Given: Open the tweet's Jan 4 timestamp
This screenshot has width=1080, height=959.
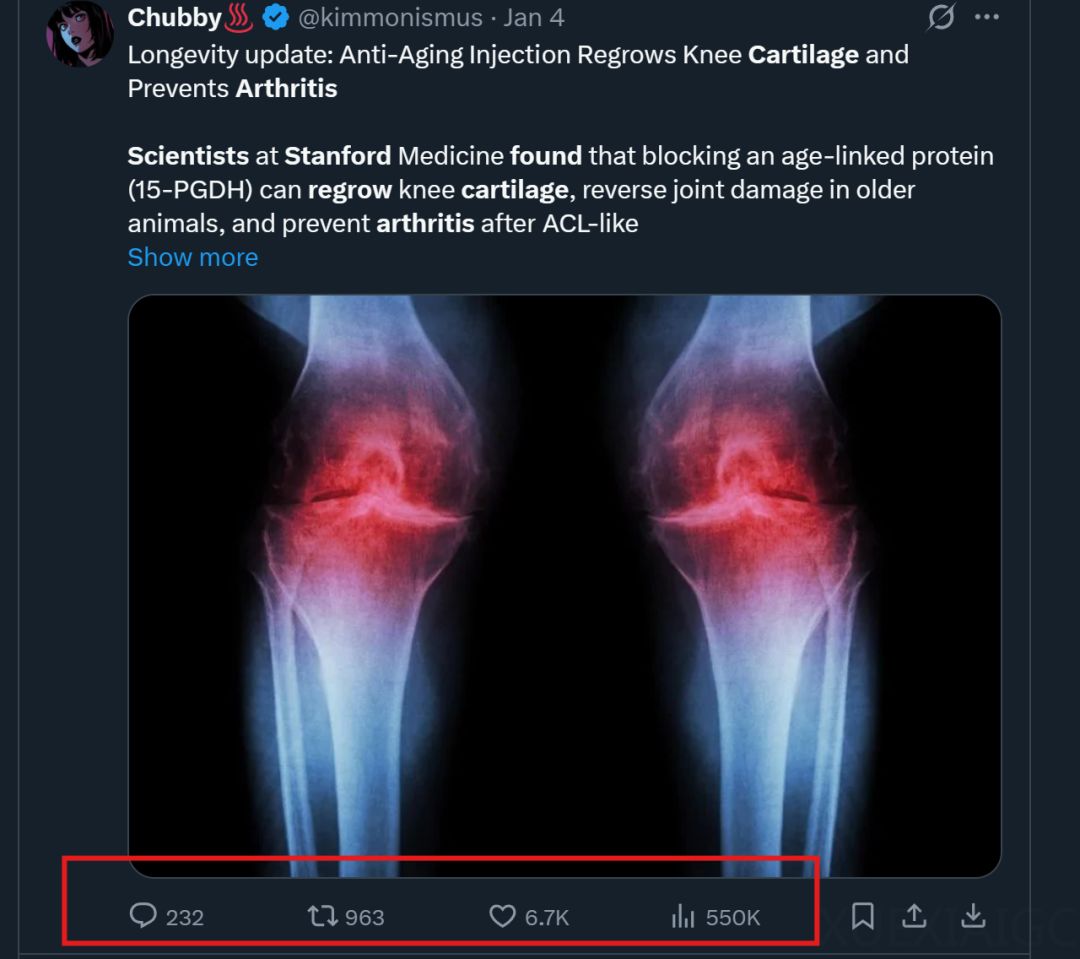Looking at the screenshot, I should click(534, 18).
